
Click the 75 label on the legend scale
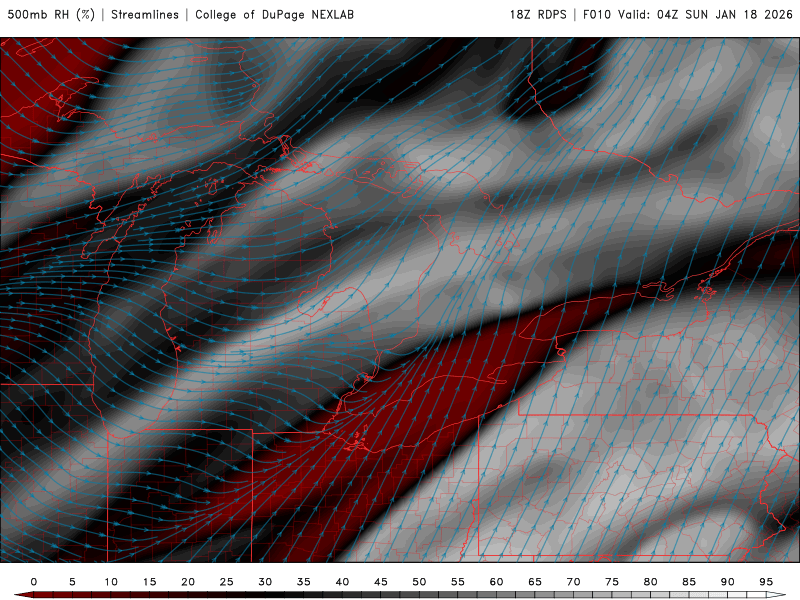click(612, 582)
